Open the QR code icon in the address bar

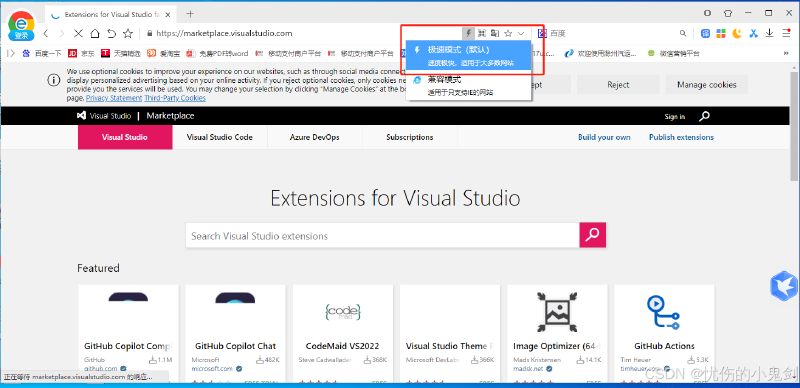pyautogui.click(x=482, y=33)
